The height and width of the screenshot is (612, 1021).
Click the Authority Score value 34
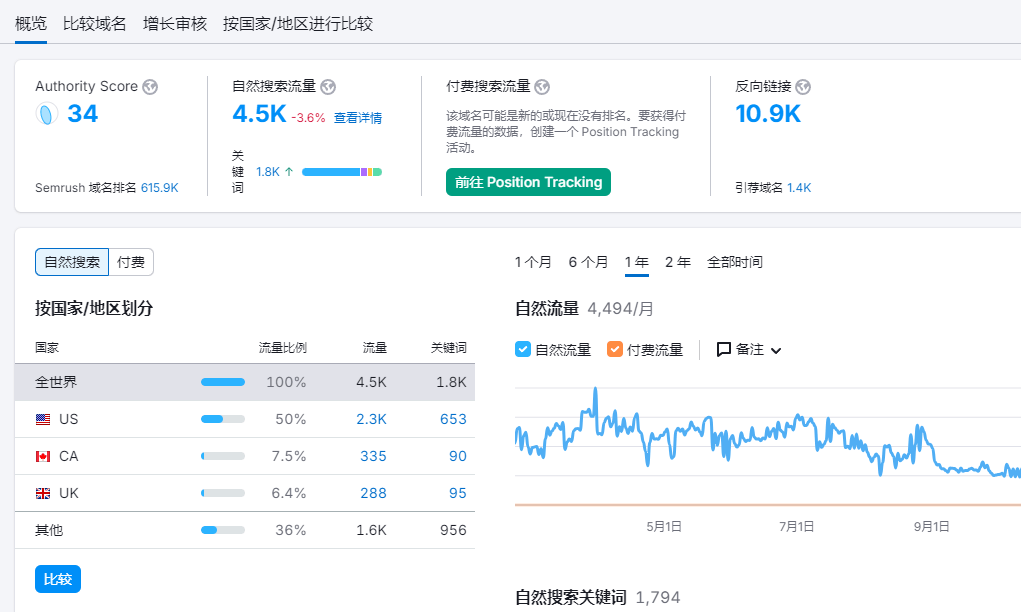click(83, 114)
